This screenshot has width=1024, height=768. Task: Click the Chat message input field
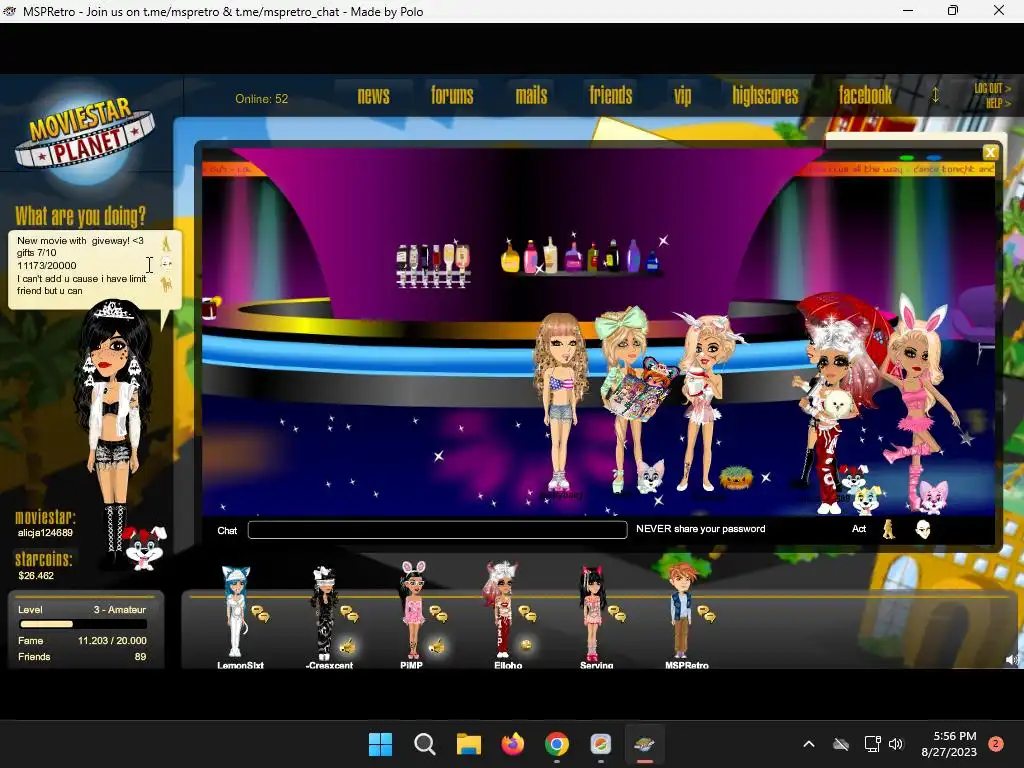click(x=438, y=530)
